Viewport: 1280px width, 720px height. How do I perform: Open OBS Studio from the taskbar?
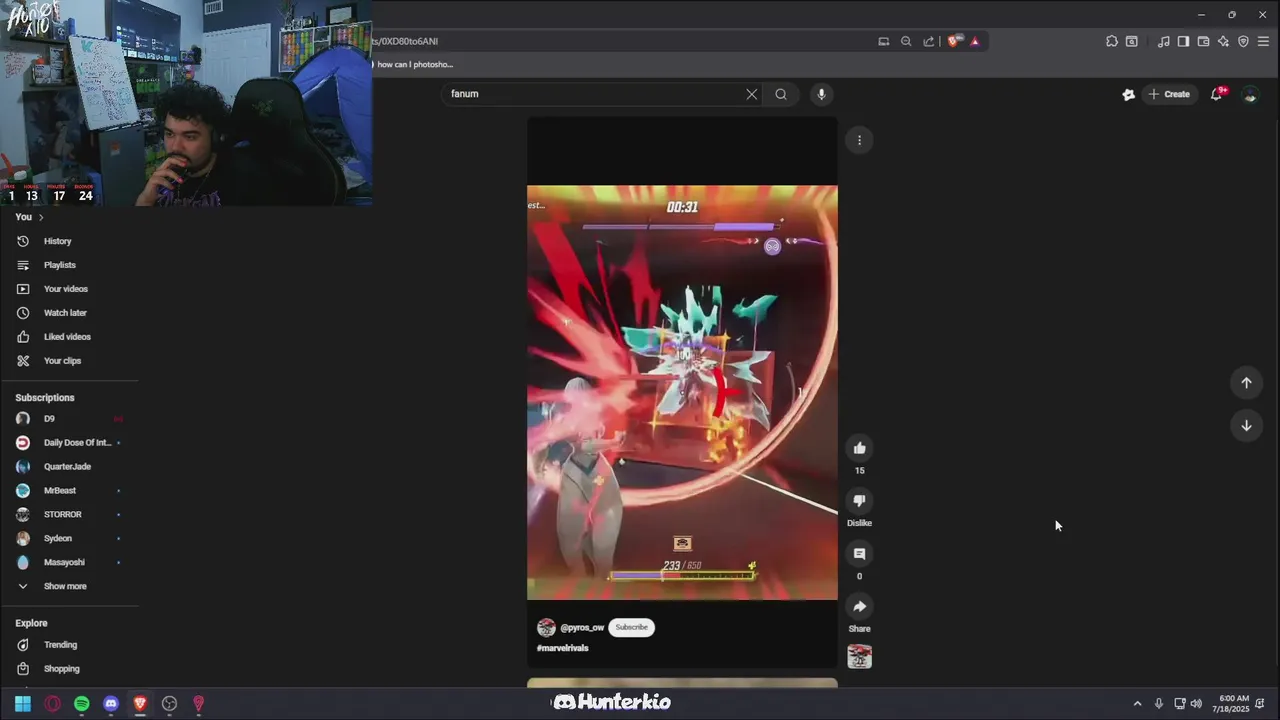(x=170, y=704)
